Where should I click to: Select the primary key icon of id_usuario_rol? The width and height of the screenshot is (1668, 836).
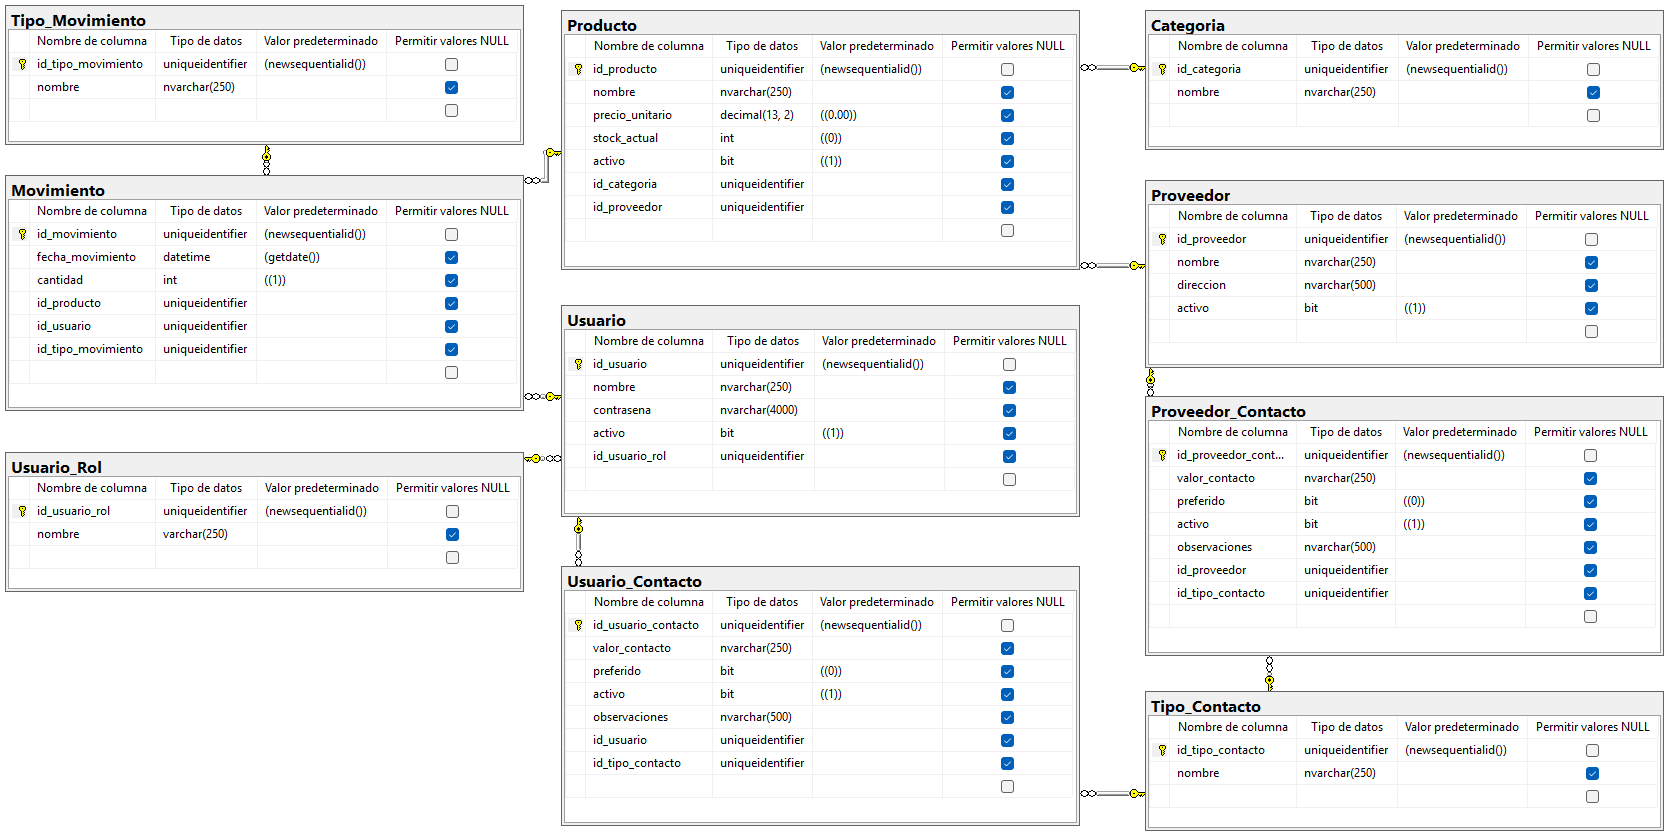[22, 511]
